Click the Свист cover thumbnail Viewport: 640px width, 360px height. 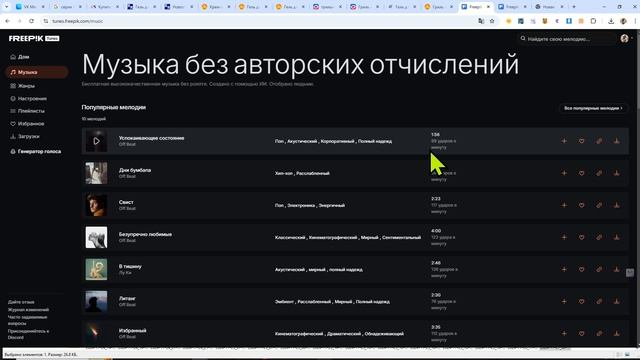96,205
